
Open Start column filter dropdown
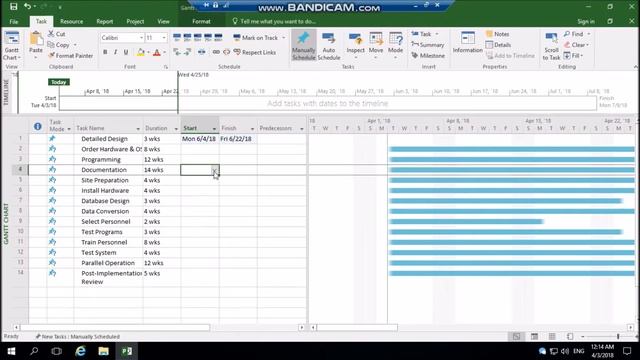(x=214, y=129)
